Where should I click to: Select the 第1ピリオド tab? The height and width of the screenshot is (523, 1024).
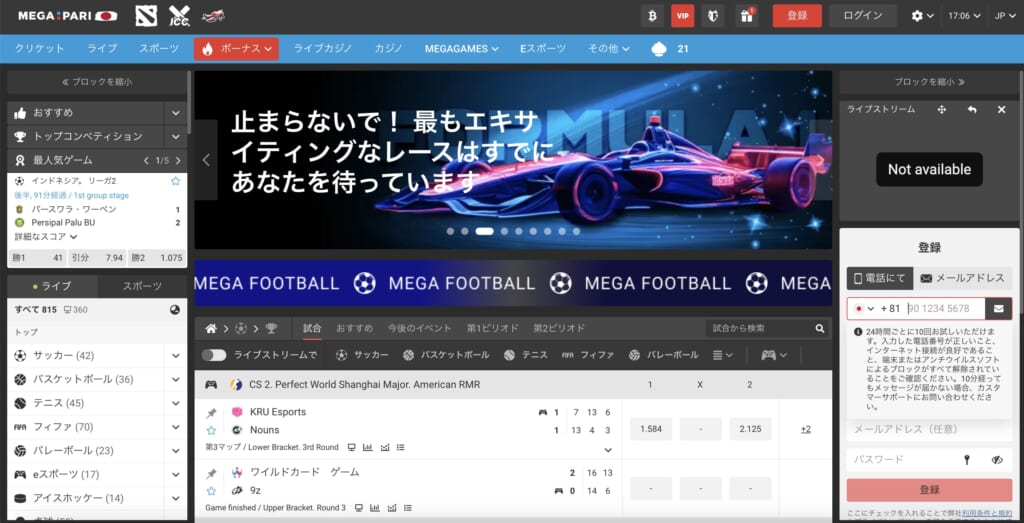pyautogui.click(x=492, y=328)
